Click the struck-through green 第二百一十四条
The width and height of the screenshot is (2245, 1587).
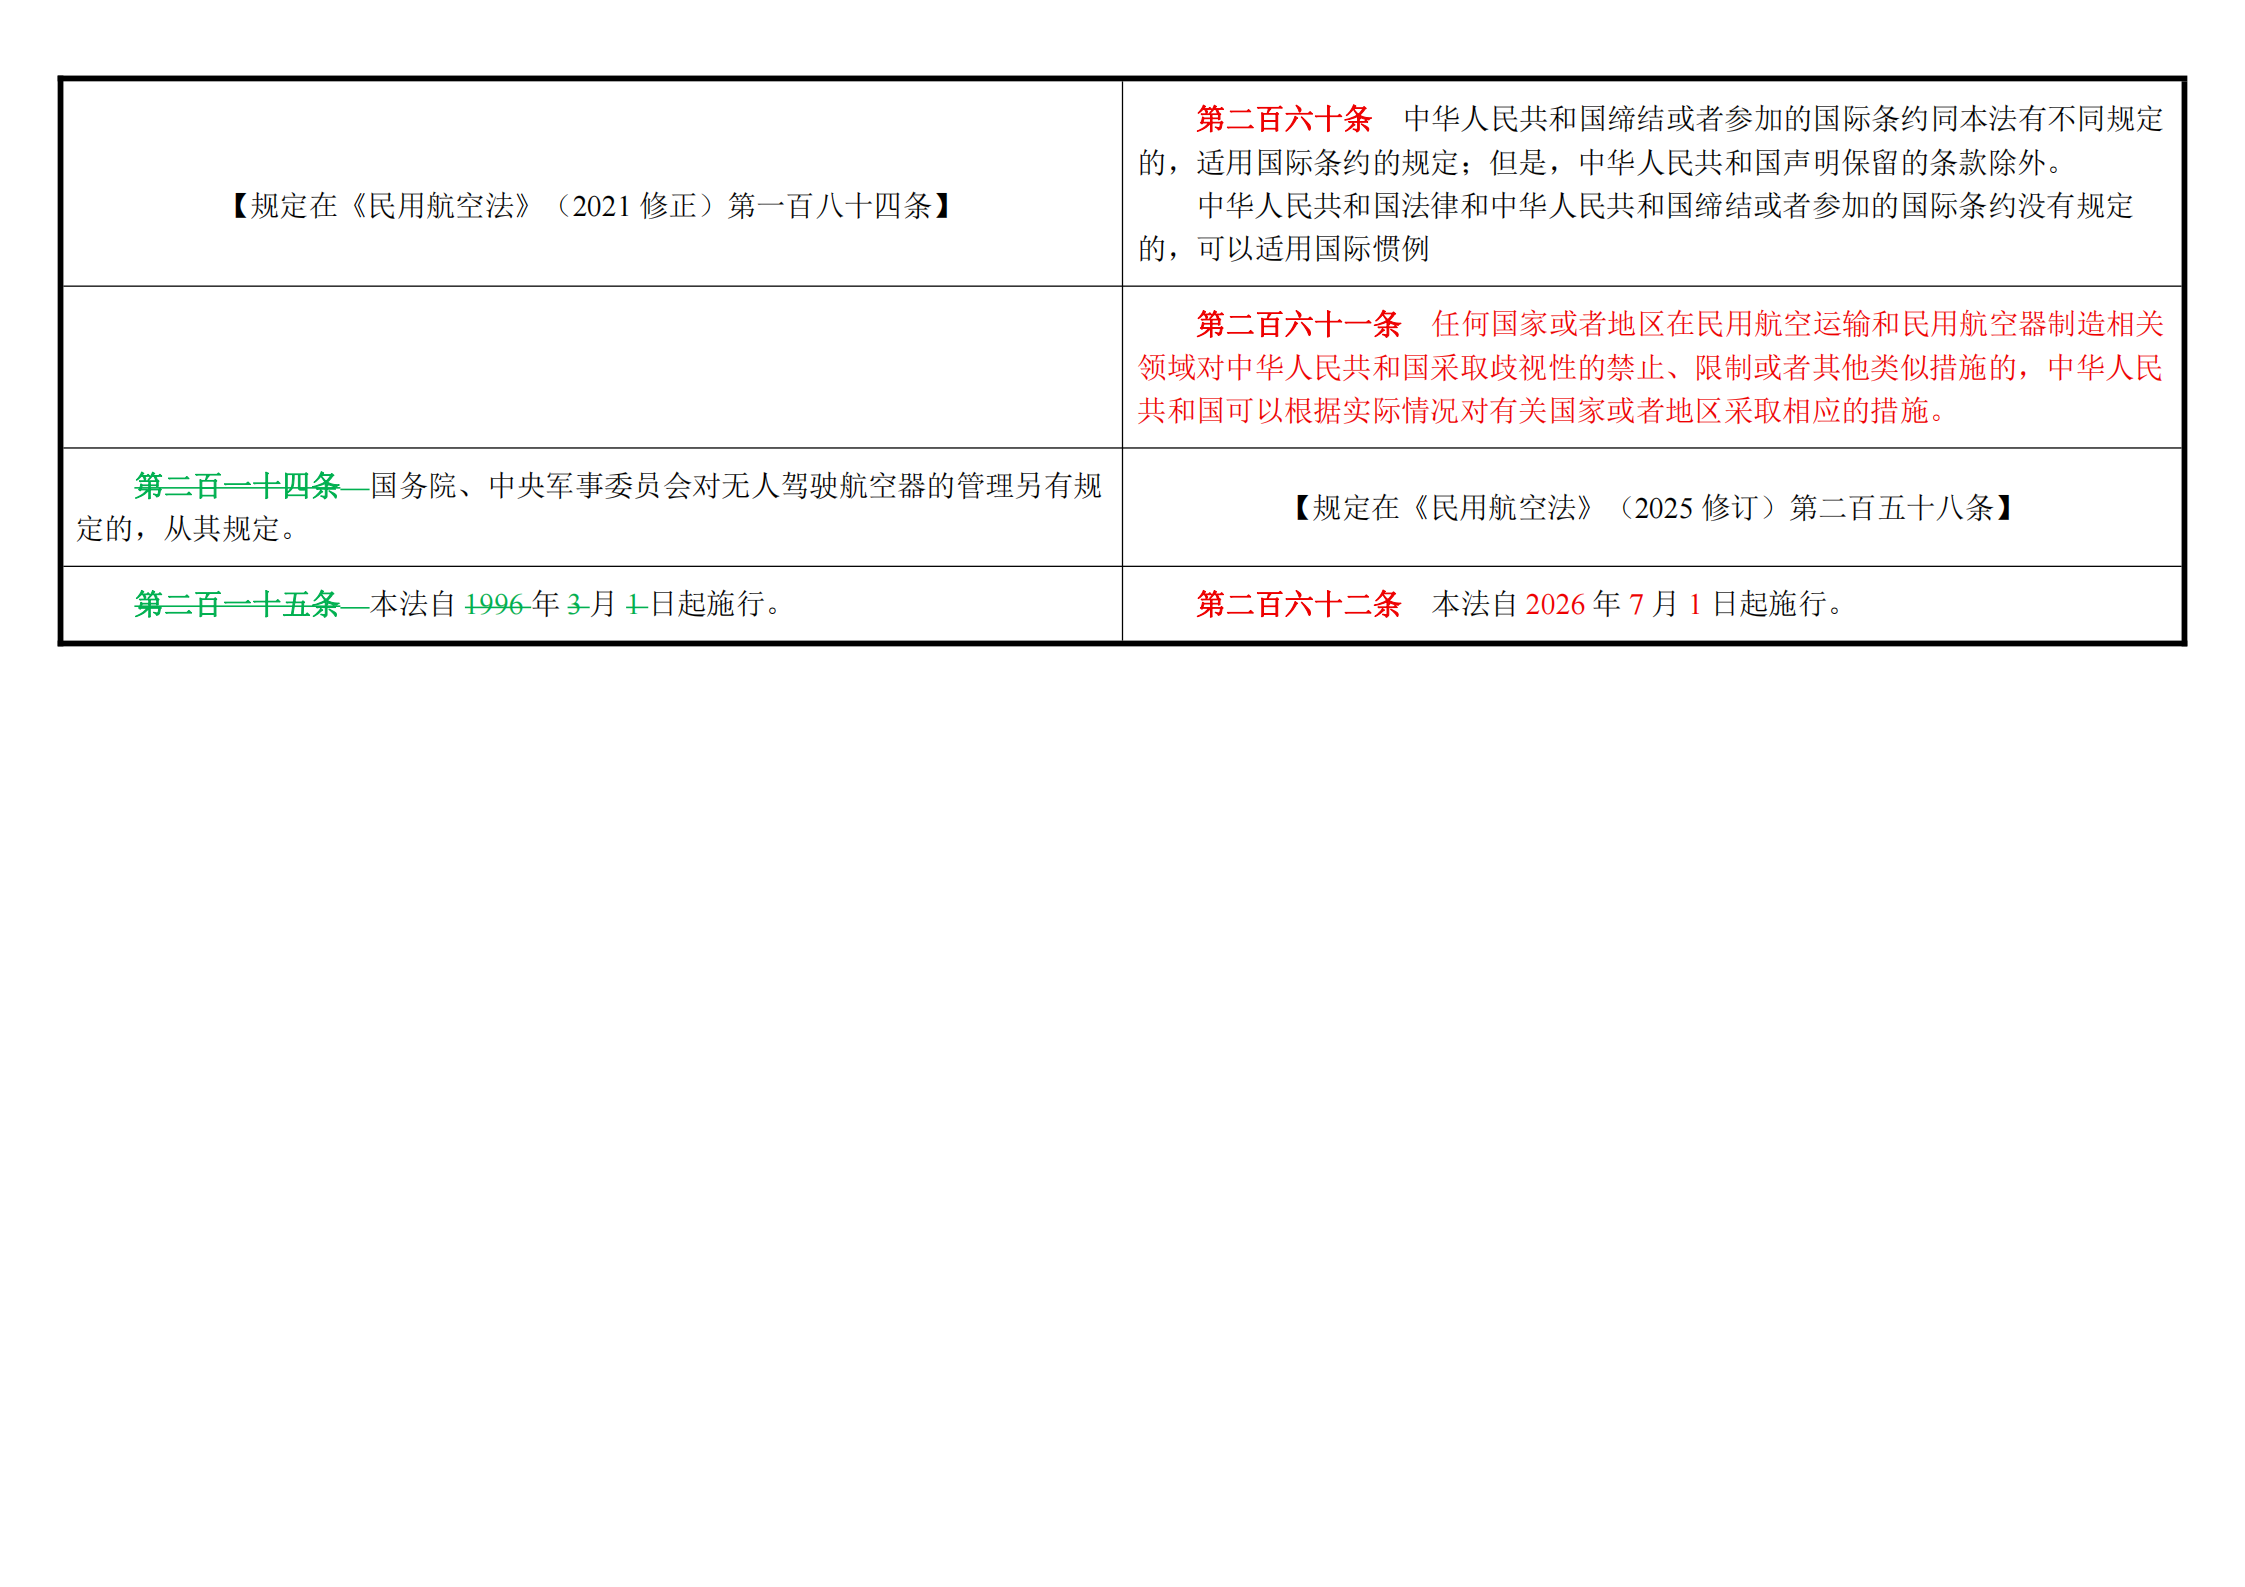(x=237, y=486)
